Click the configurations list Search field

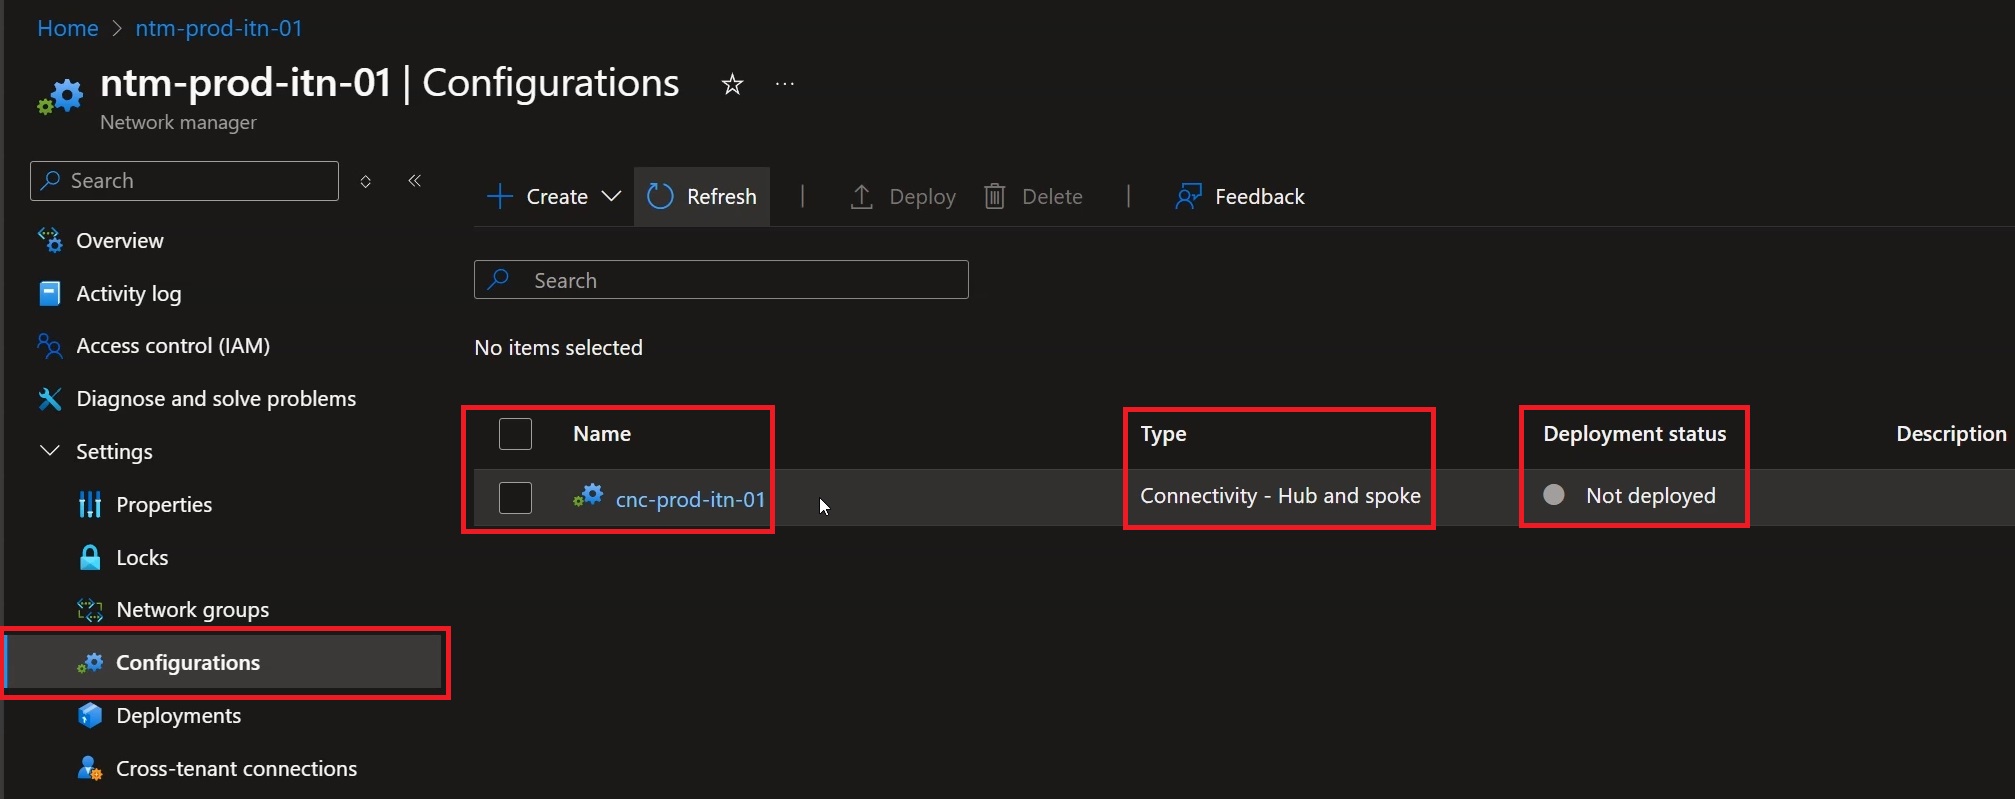pyautogui.click(x=721, y=280)
